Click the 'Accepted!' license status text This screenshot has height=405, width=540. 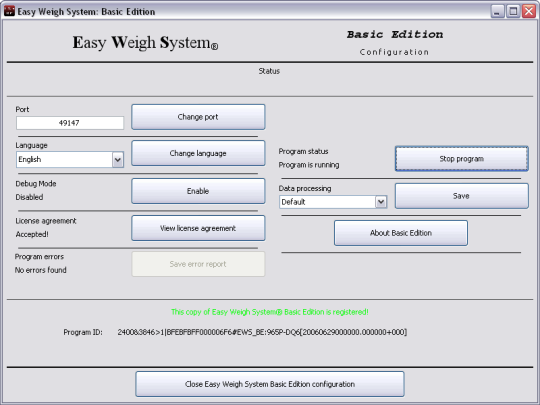32,234
